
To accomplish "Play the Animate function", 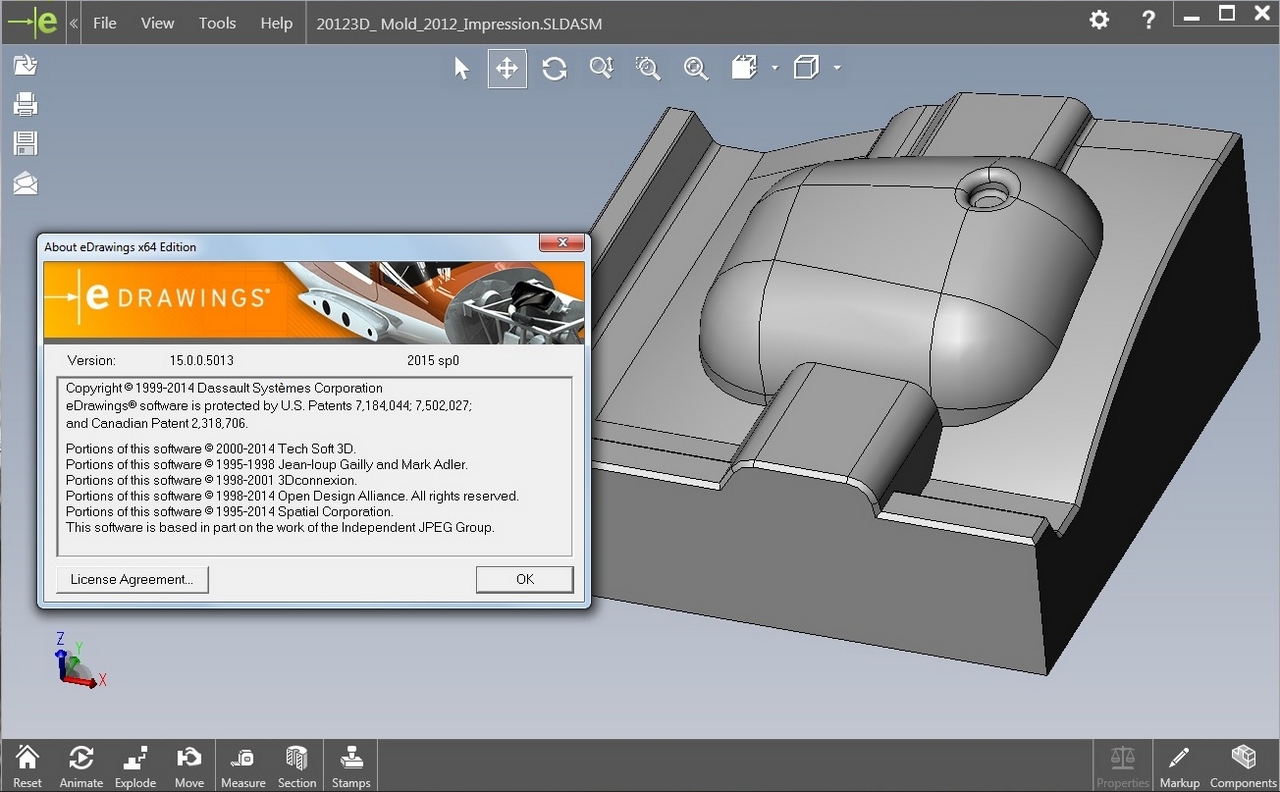I will pyautogui.click(x=81, y=766).
